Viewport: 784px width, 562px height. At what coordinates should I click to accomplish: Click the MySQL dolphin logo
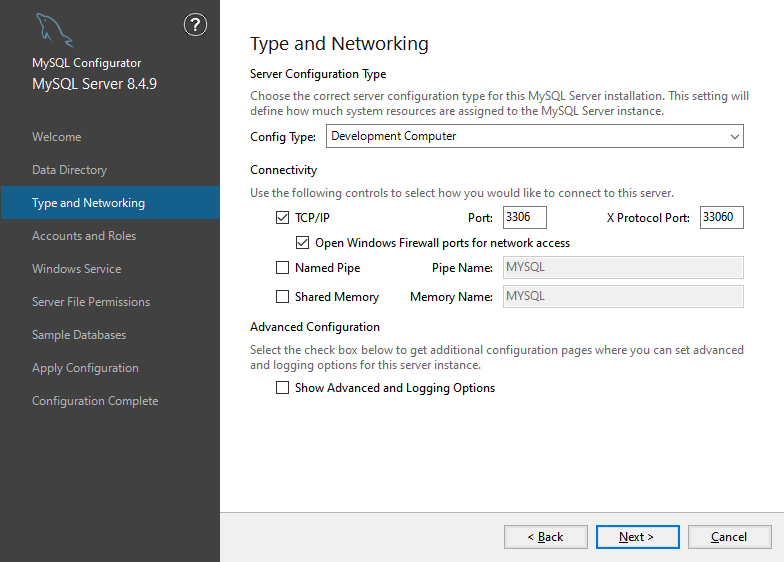[53, 31]
